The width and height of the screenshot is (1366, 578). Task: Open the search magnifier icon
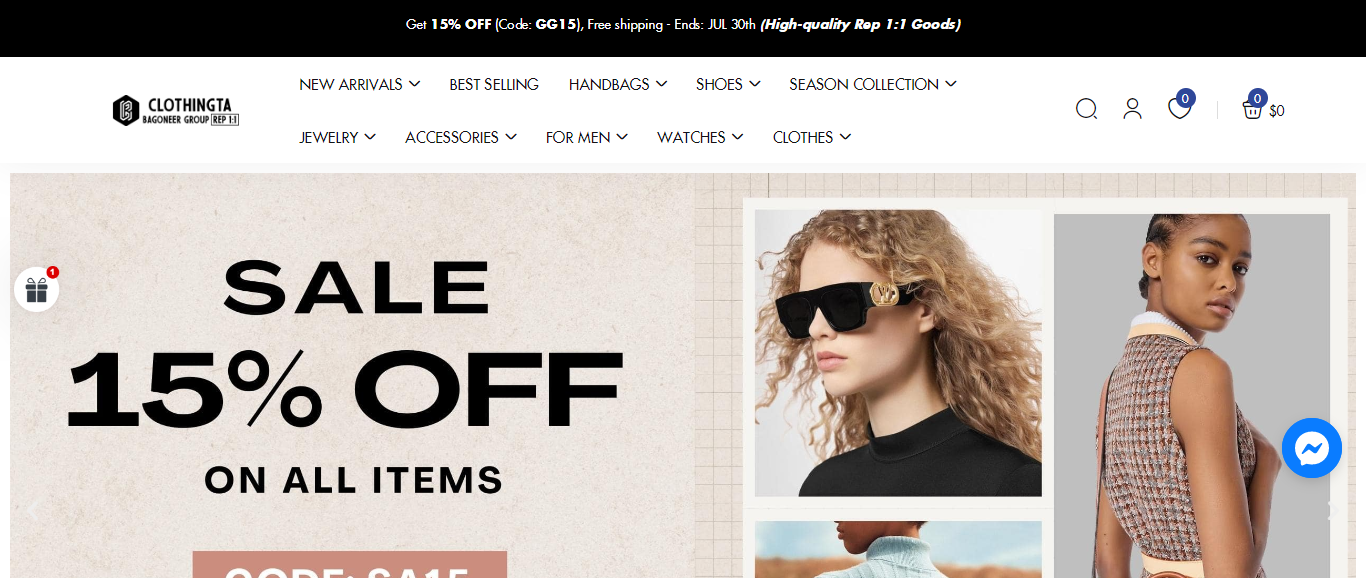[1087, 109]
